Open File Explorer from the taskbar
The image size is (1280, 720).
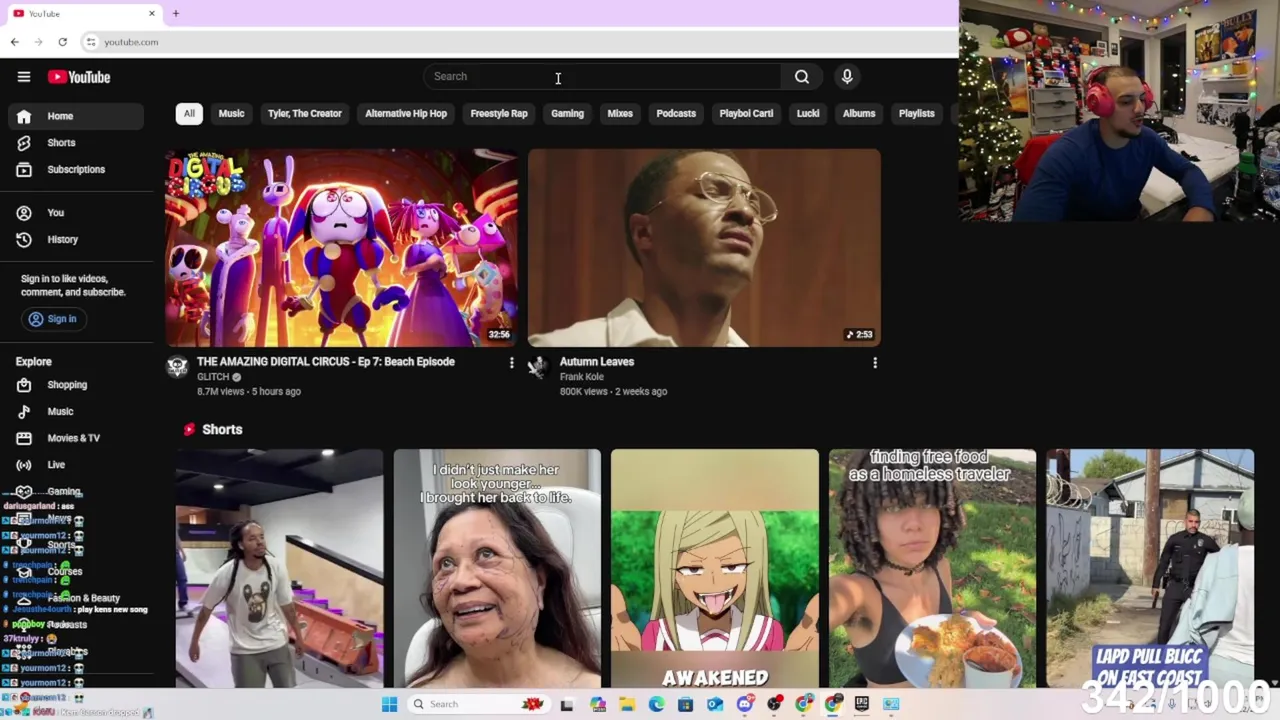pyautogui.click(x=627, y=704)
